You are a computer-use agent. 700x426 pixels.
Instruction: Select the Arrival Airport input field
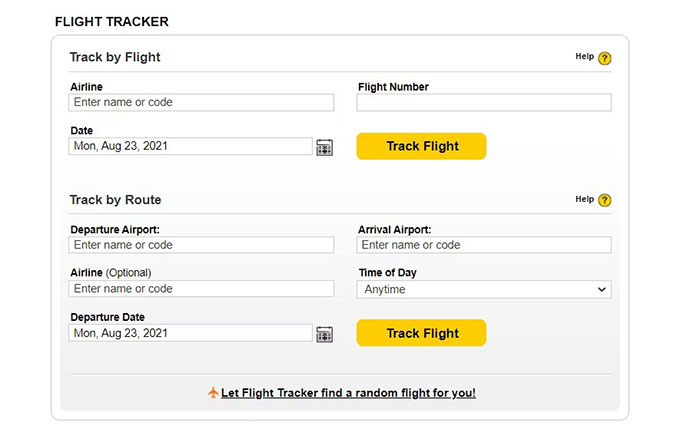tap(484, 245)
